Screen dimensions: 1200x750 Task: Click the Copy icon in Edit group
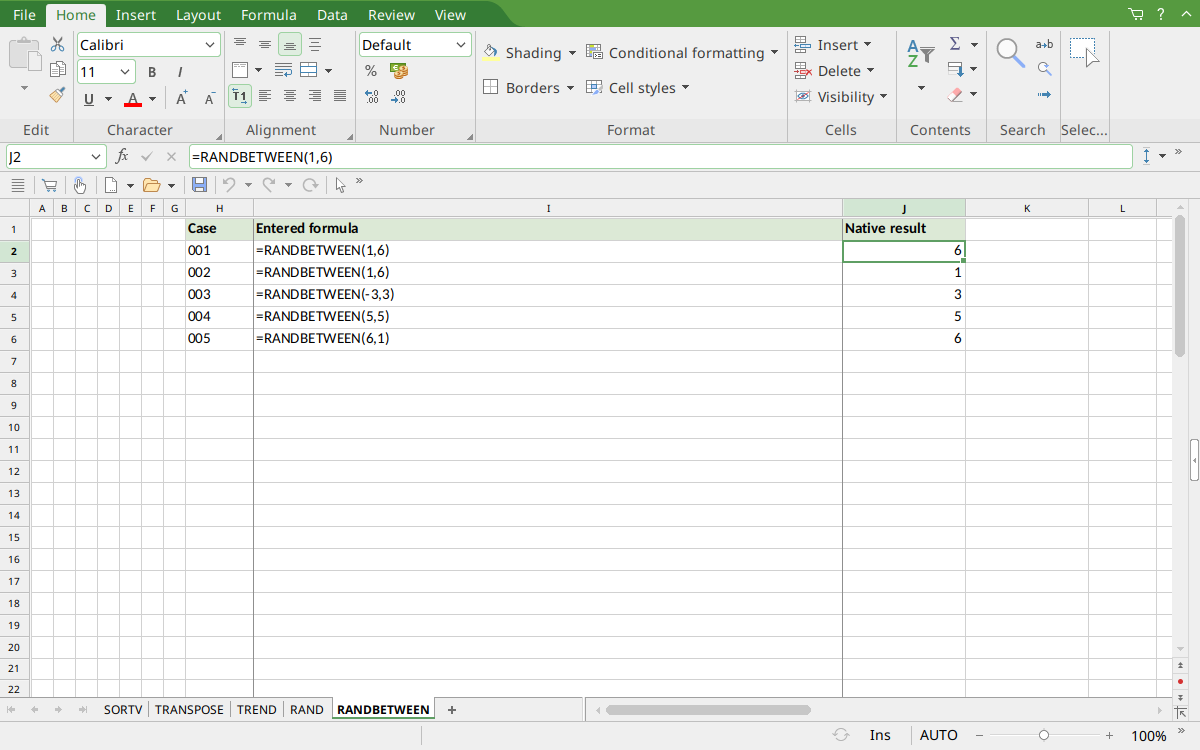[x=58, y=70]
